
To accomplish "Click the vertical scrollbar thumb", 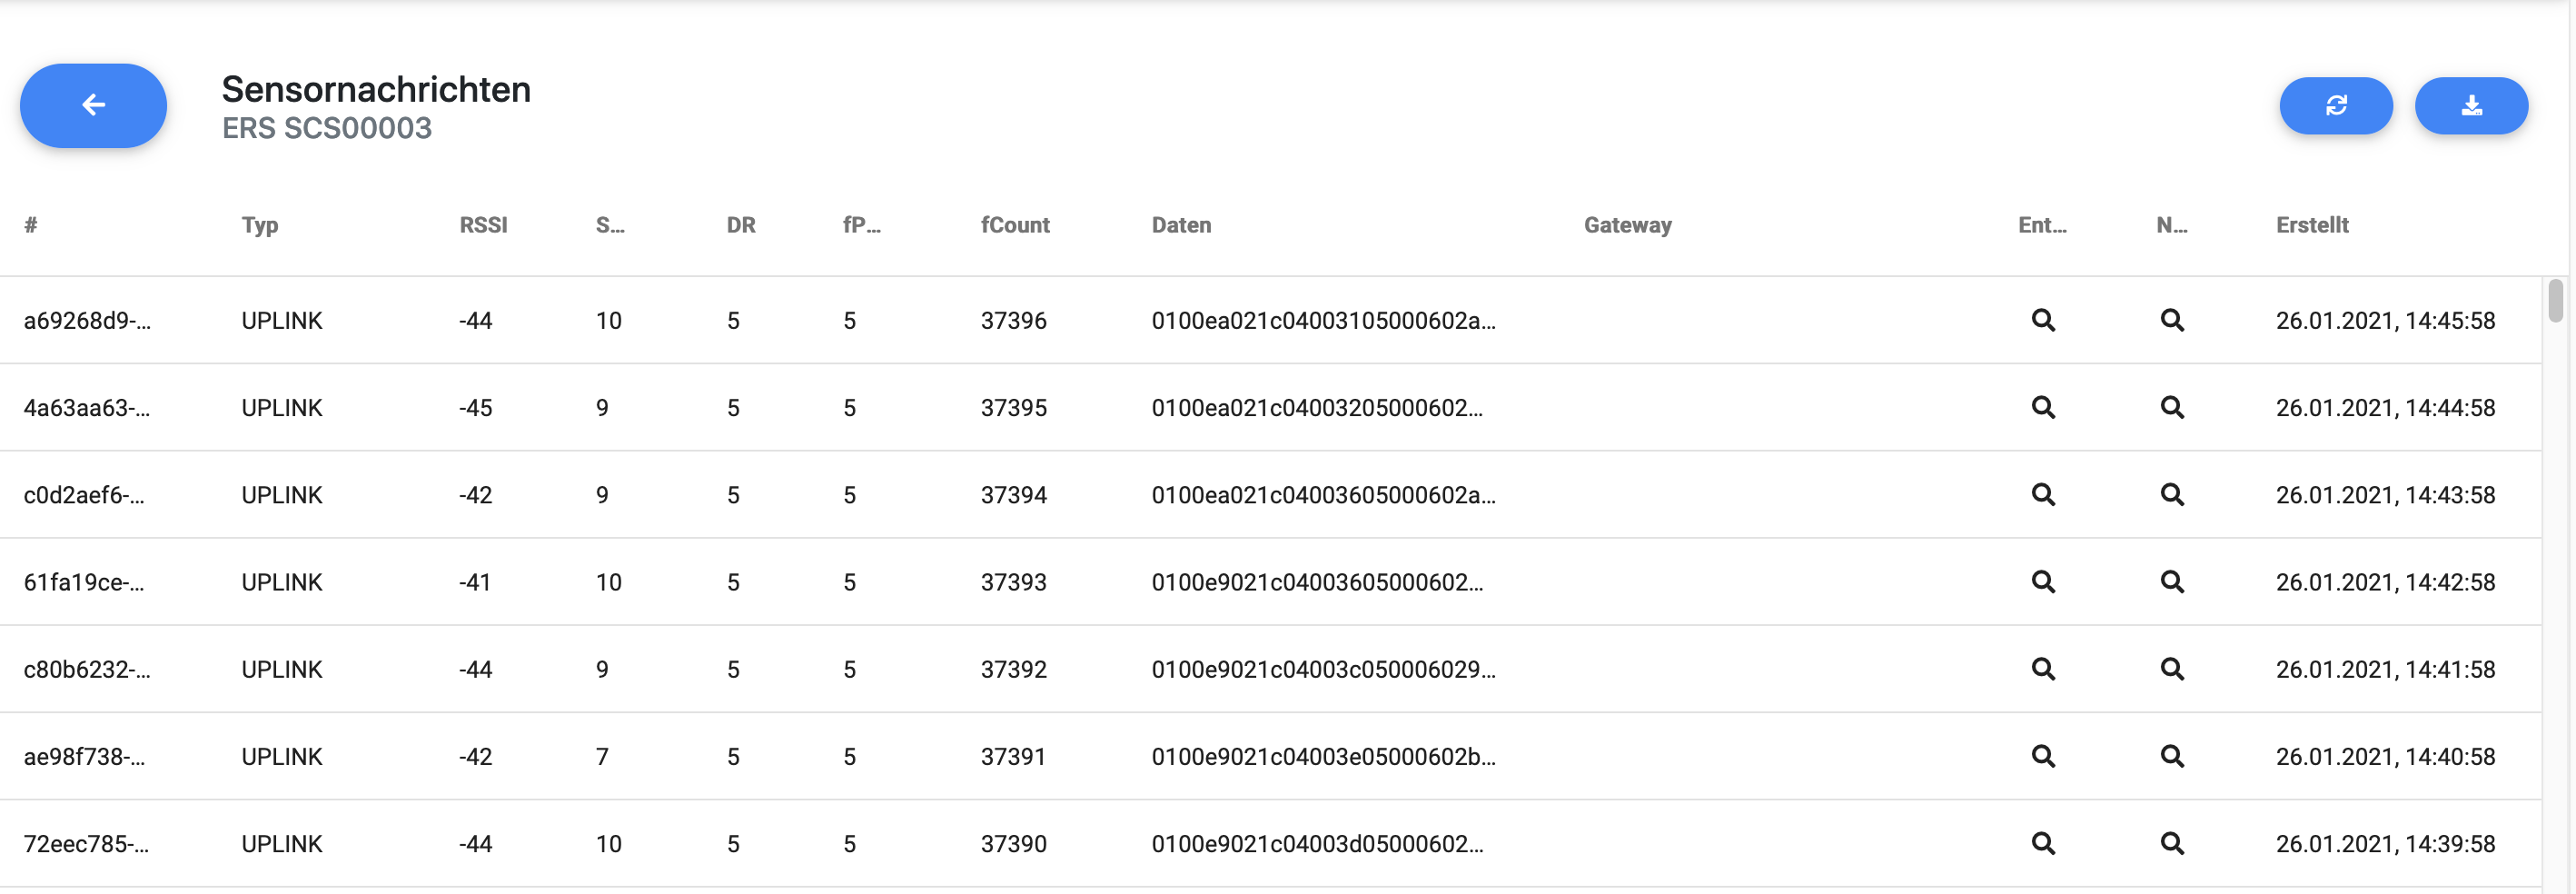I will click(x=2555, y=301).
